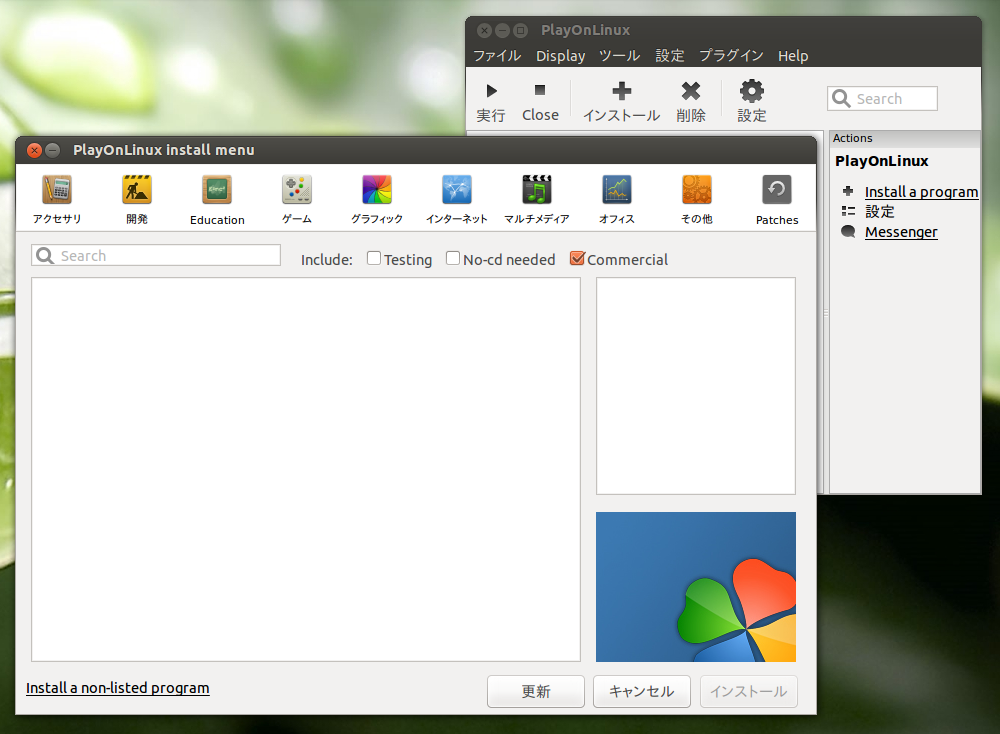Open the プラグイン menu

(732, 56)
